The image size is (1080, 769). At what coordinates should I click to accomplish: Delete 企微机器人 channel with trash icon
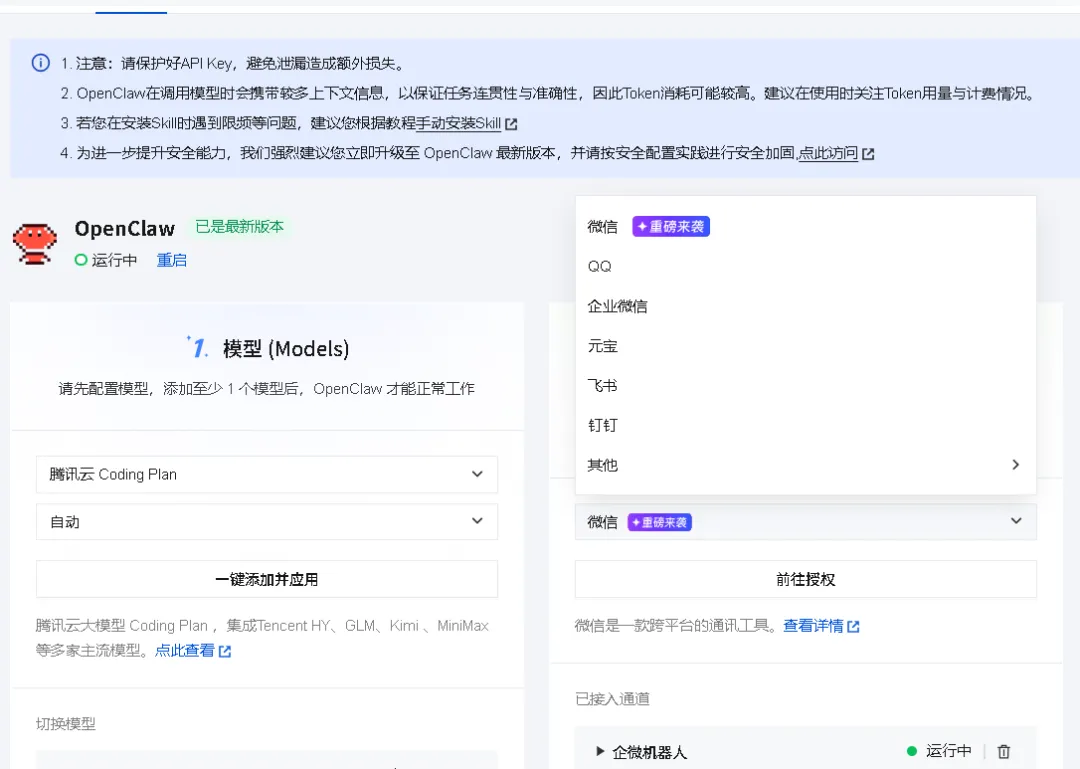[x=1004, y=751]
